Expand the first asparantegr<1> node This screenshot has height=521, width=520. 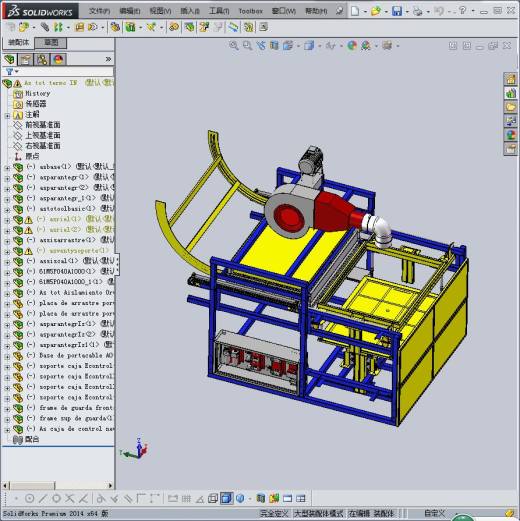click(7, 178)
